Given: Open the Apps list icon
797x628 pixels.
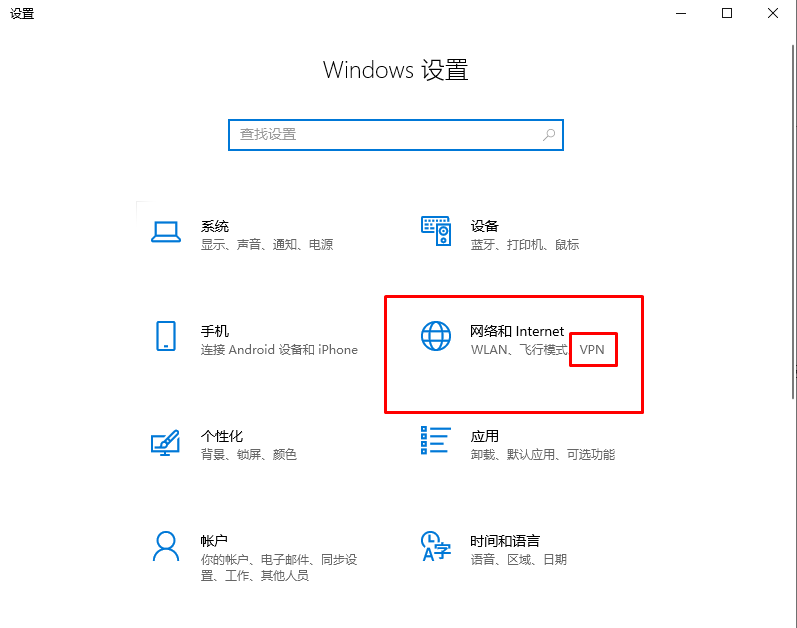Looking at the screenshot, I should click(436, 441).
